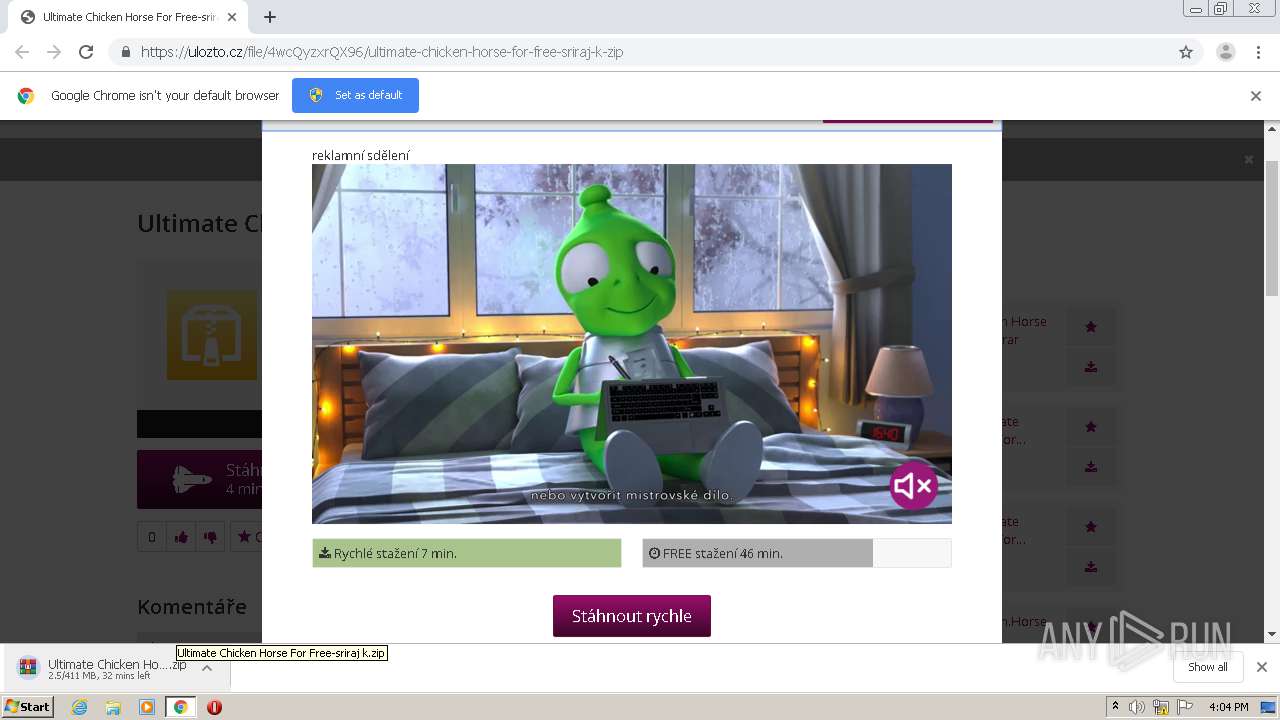Click the green Rychlé stažení 7 min bar

[x=467, y=553]
